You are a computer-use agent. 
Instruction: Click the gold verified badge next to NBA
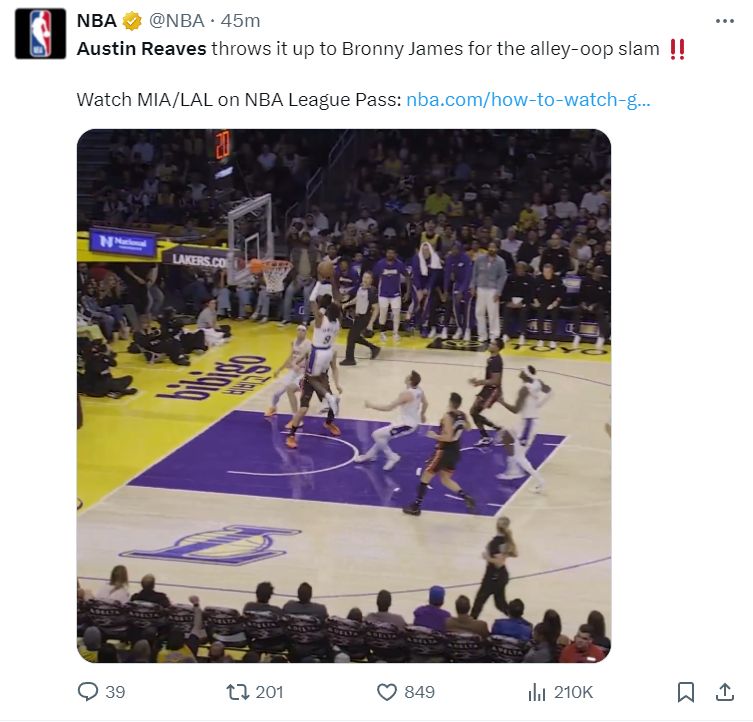[131, 21]
